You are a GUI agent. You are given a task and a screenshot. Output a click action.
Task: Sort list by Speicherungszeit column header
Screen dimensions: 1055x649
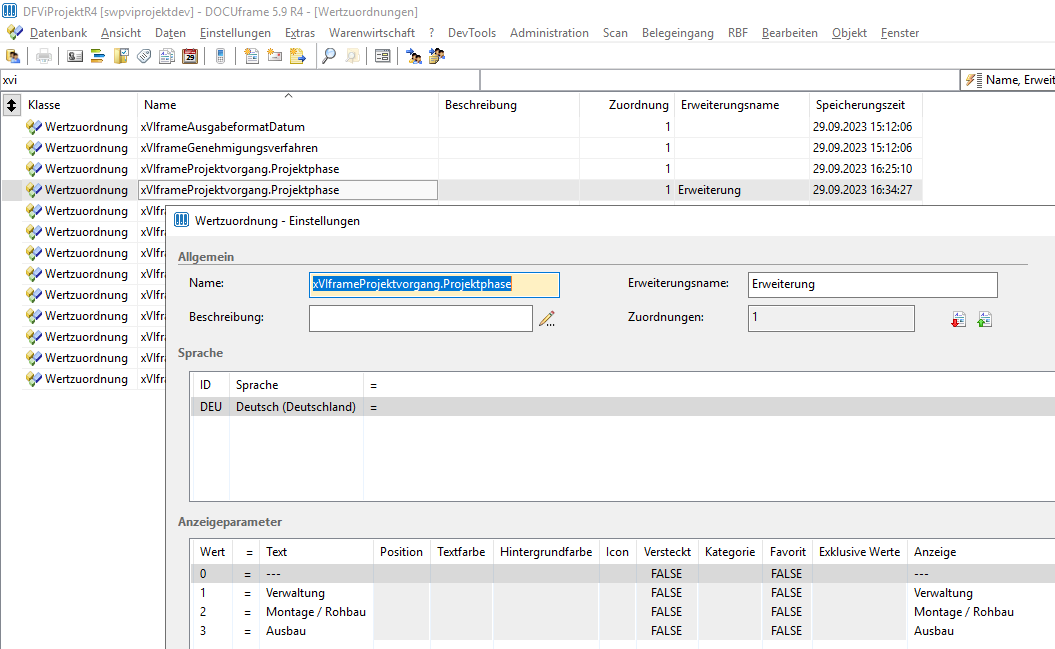pyautogui.click(x=865, y=105)
